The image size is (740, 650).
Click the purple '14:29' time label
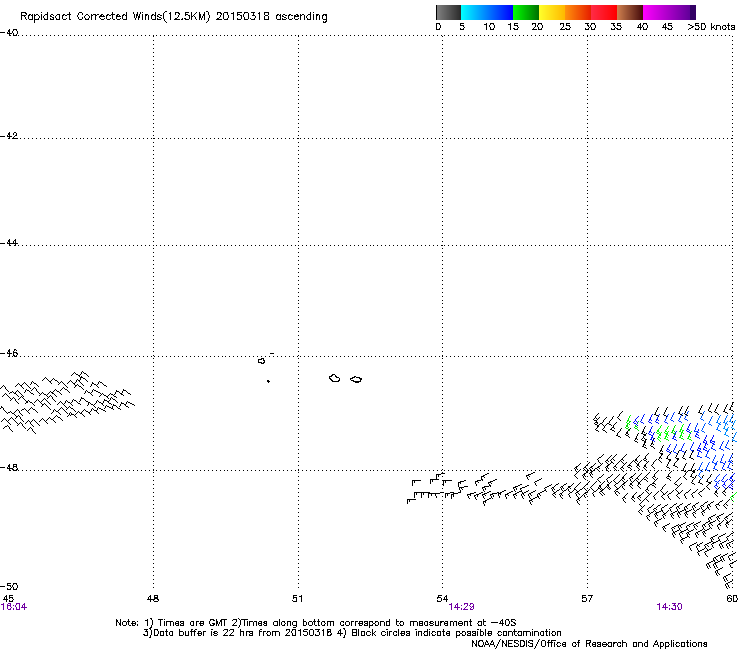(462, 607)
